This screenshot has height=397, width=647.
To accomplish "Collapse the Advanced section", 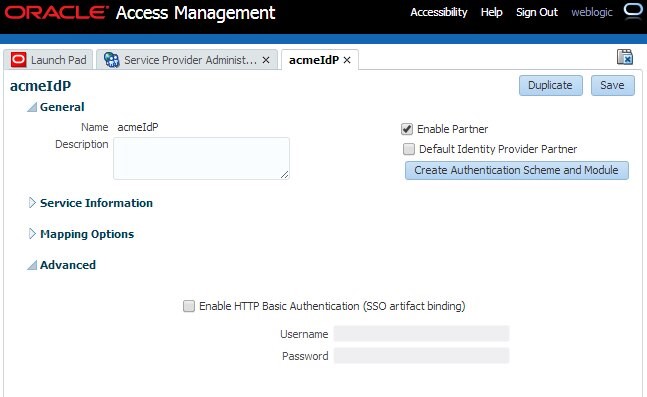I will pyautogui.click(x=32, y=265).
